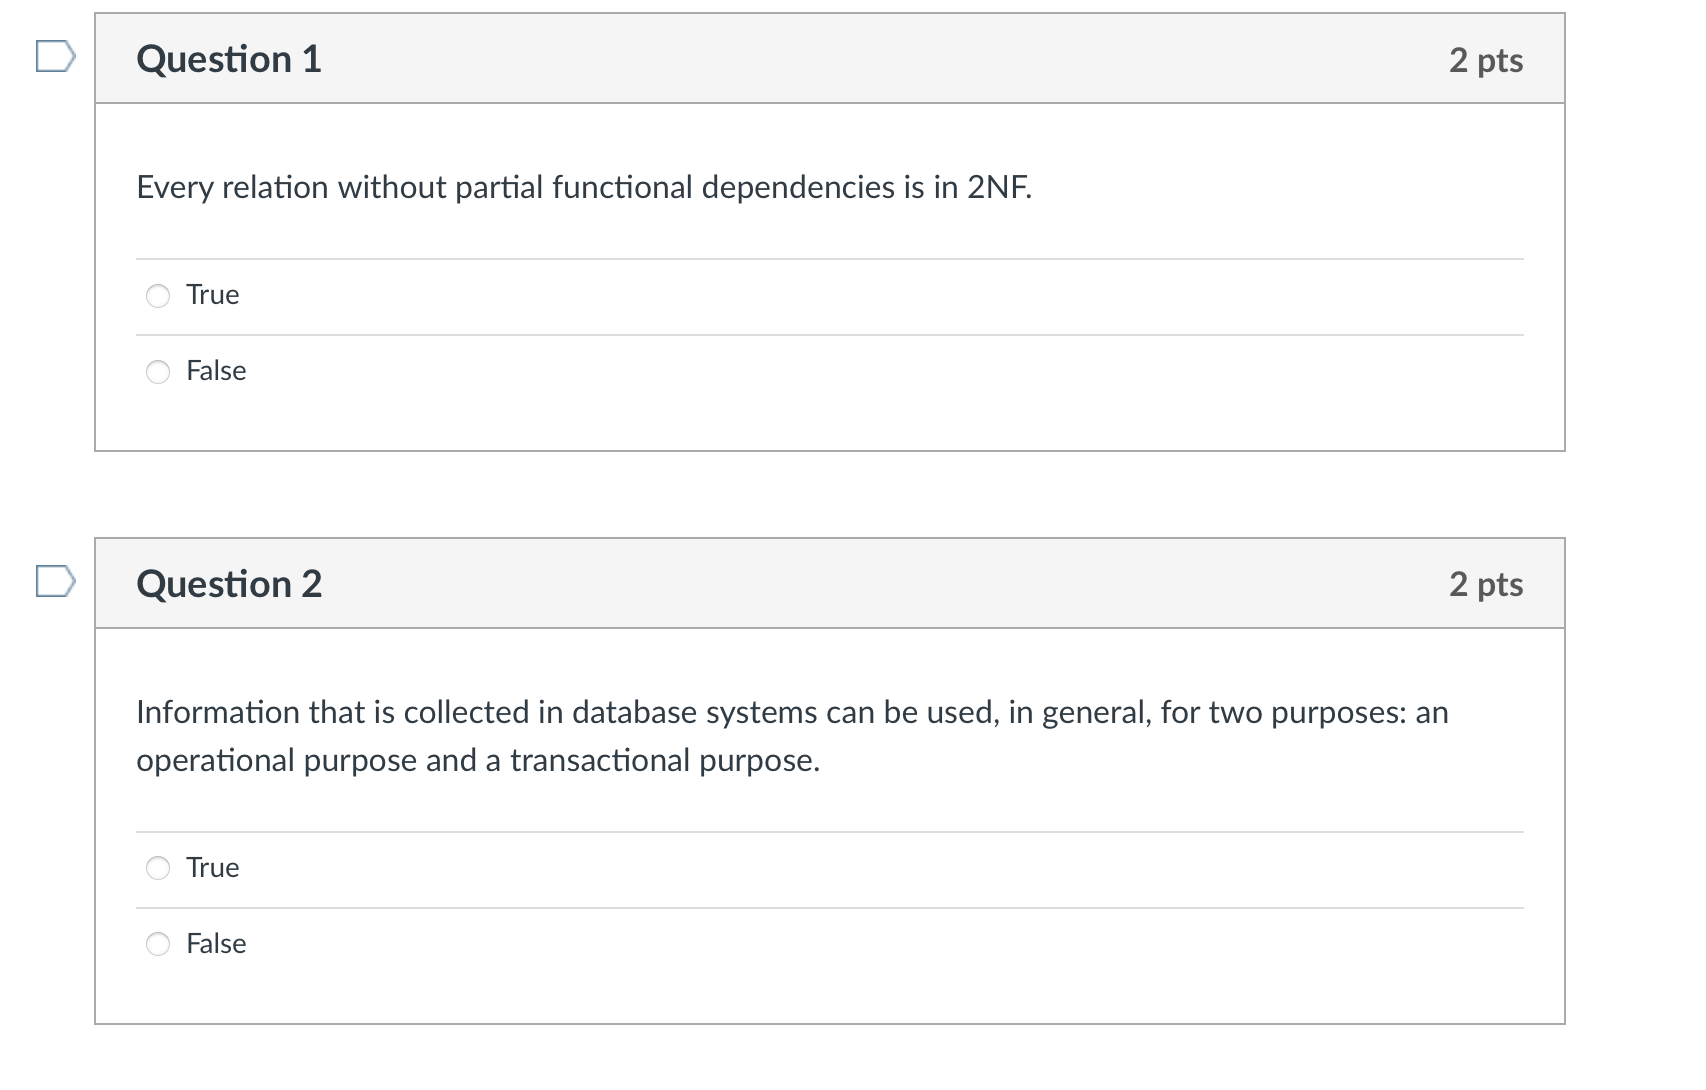Click the Question 1 header bar

[830, 58]
